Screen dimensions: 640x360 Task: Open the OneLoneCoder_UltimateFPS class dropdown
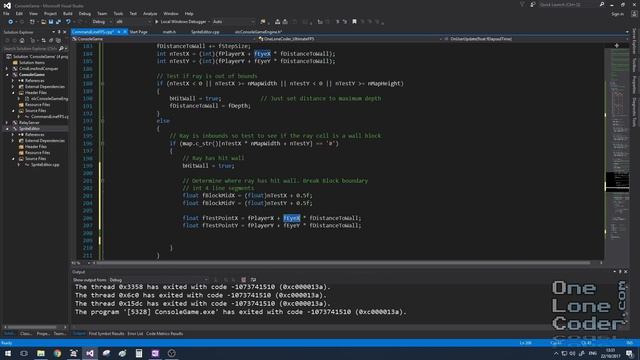(x=351, y=39)
